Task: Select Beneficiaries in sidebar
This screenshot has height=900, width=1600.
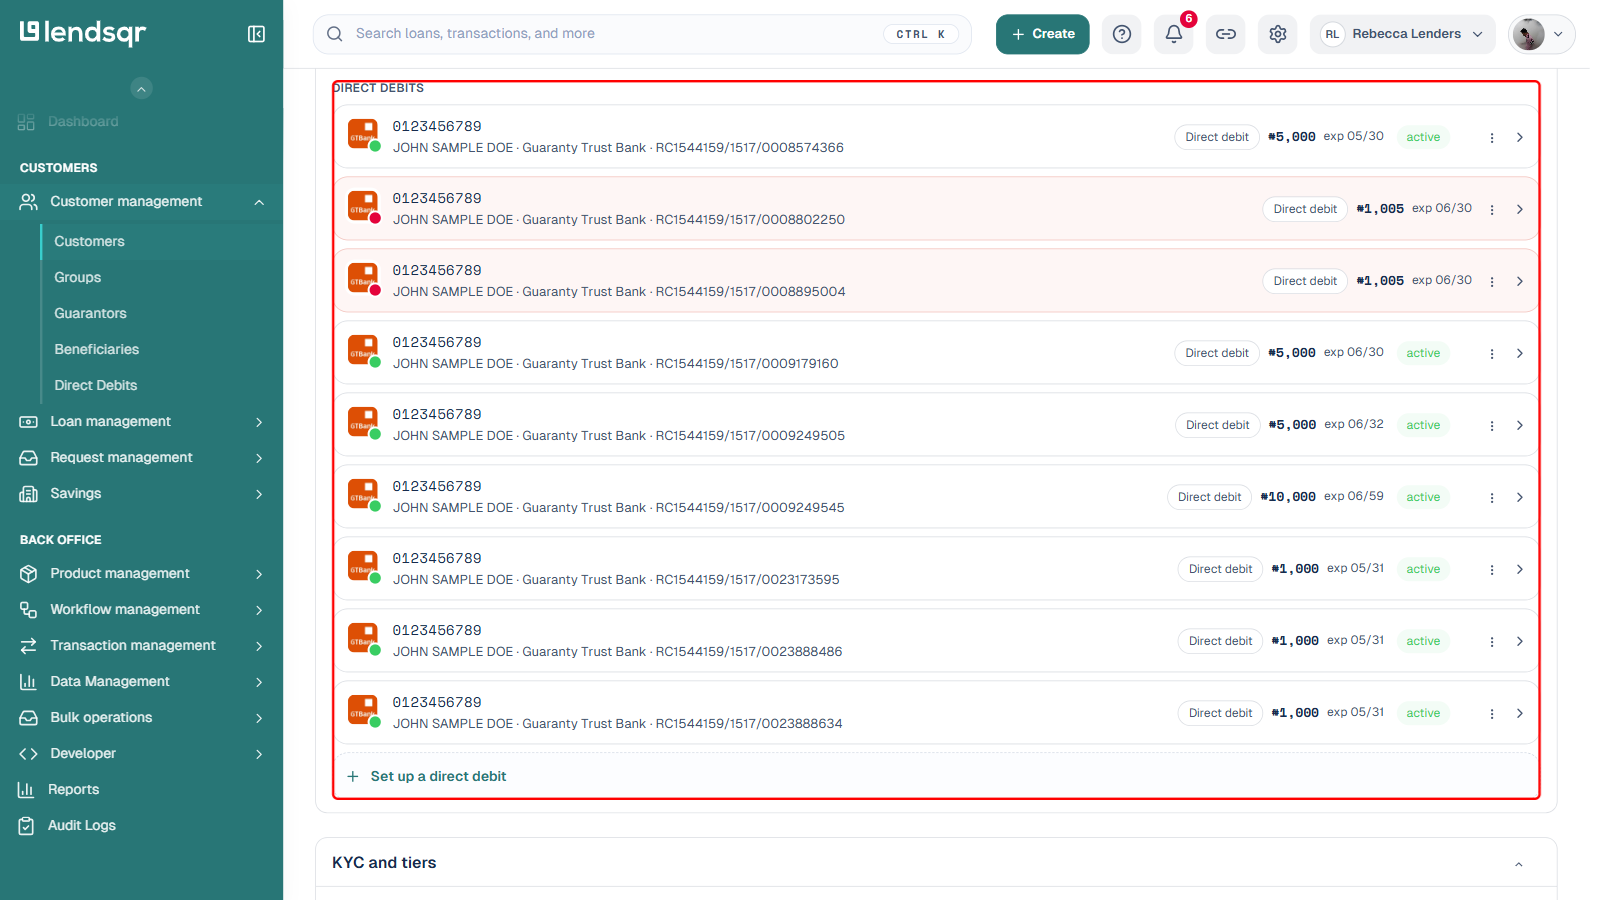Action: pos(96,349)
